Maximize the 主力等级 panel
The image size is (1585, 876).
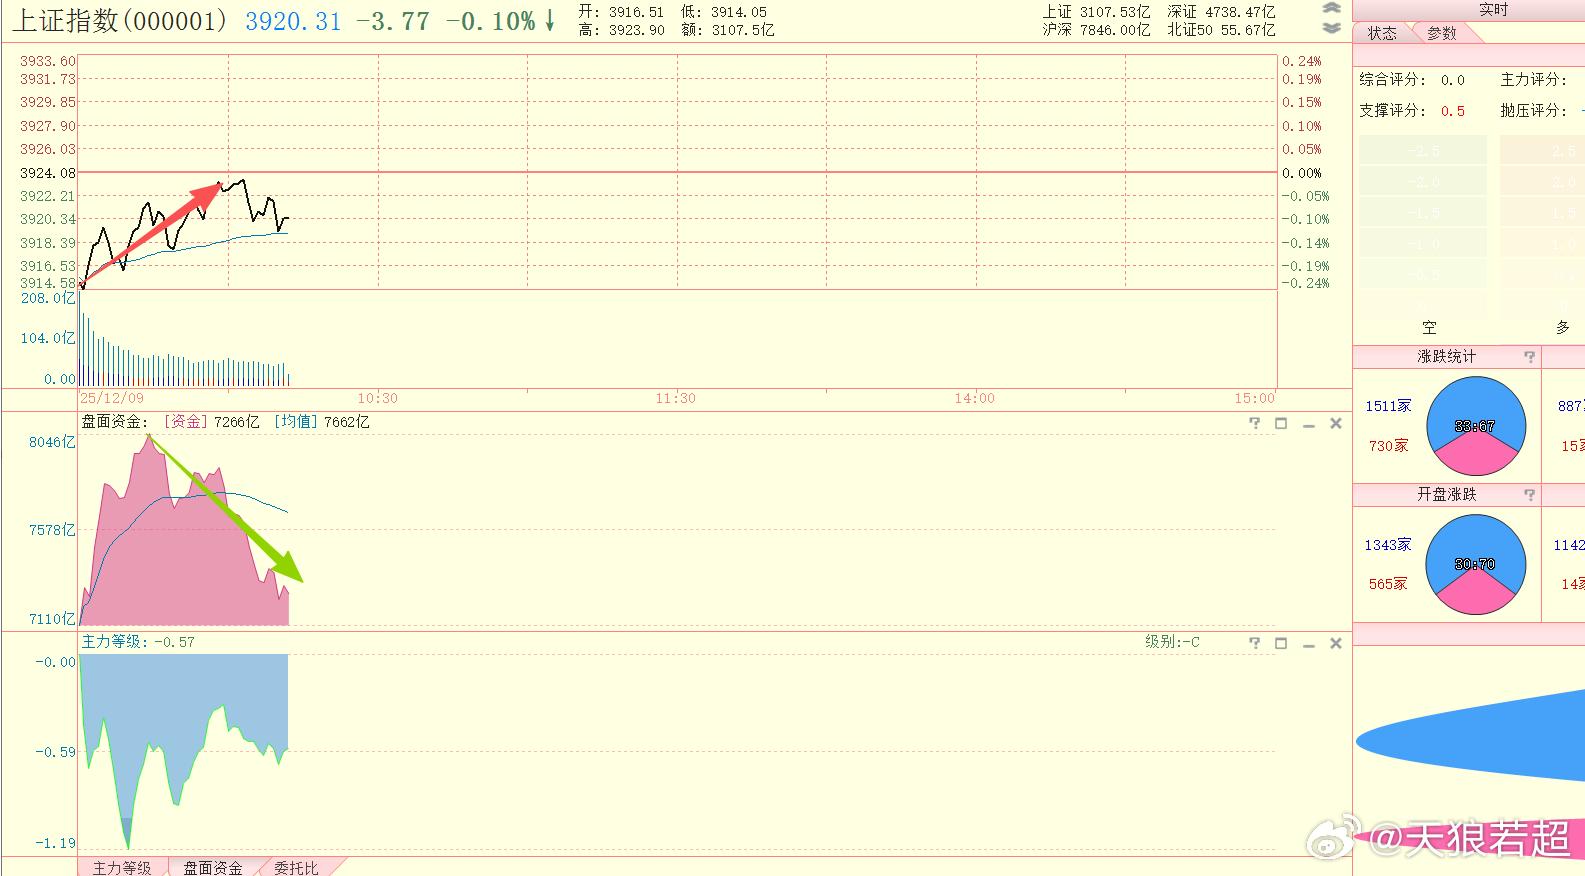click(1281, 643)
